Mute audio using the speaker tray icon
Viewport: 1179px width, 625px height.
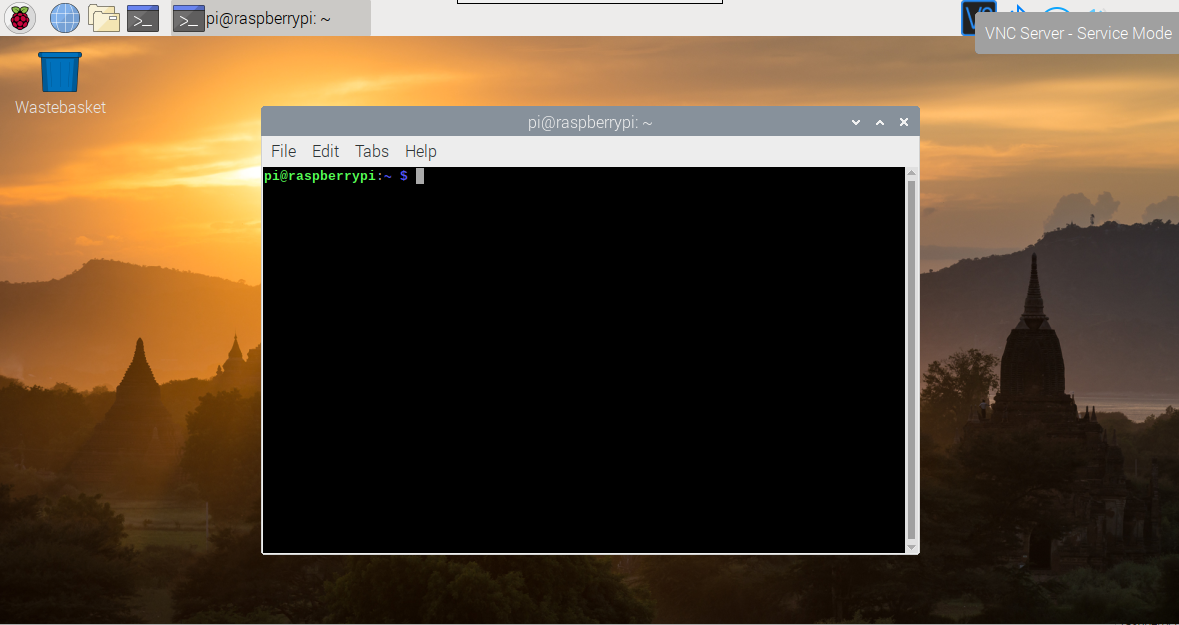click(1098, 12)
